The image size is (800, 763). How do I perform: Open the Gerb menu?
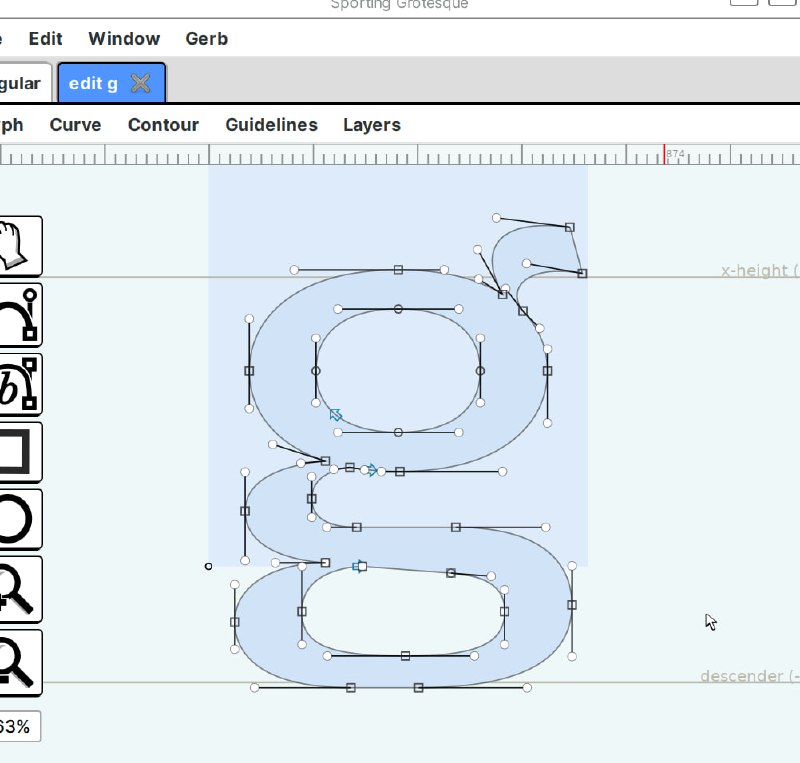(206, 39)
